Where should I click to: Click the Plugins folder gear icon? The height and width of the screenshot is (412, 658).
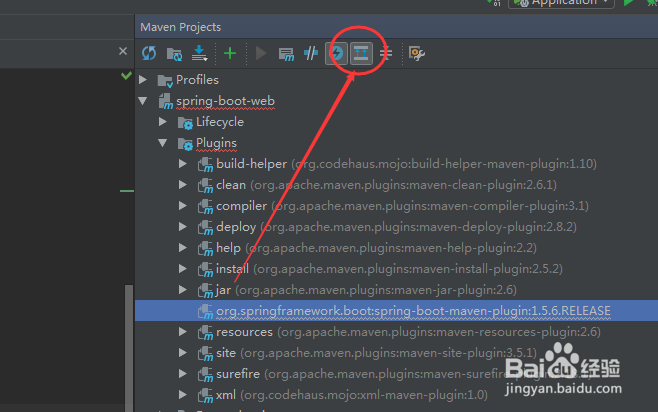coord(185,143)
